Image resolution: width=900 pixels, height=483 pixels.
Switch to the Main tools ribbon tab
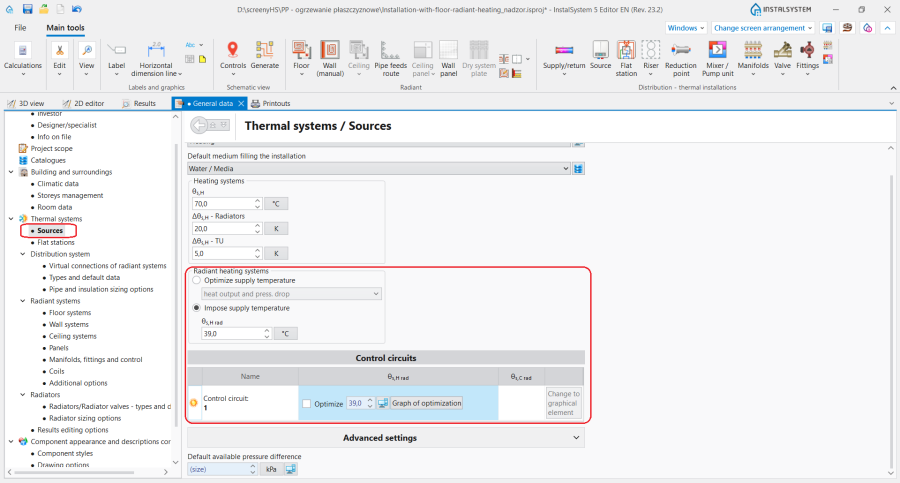[65, 28]
